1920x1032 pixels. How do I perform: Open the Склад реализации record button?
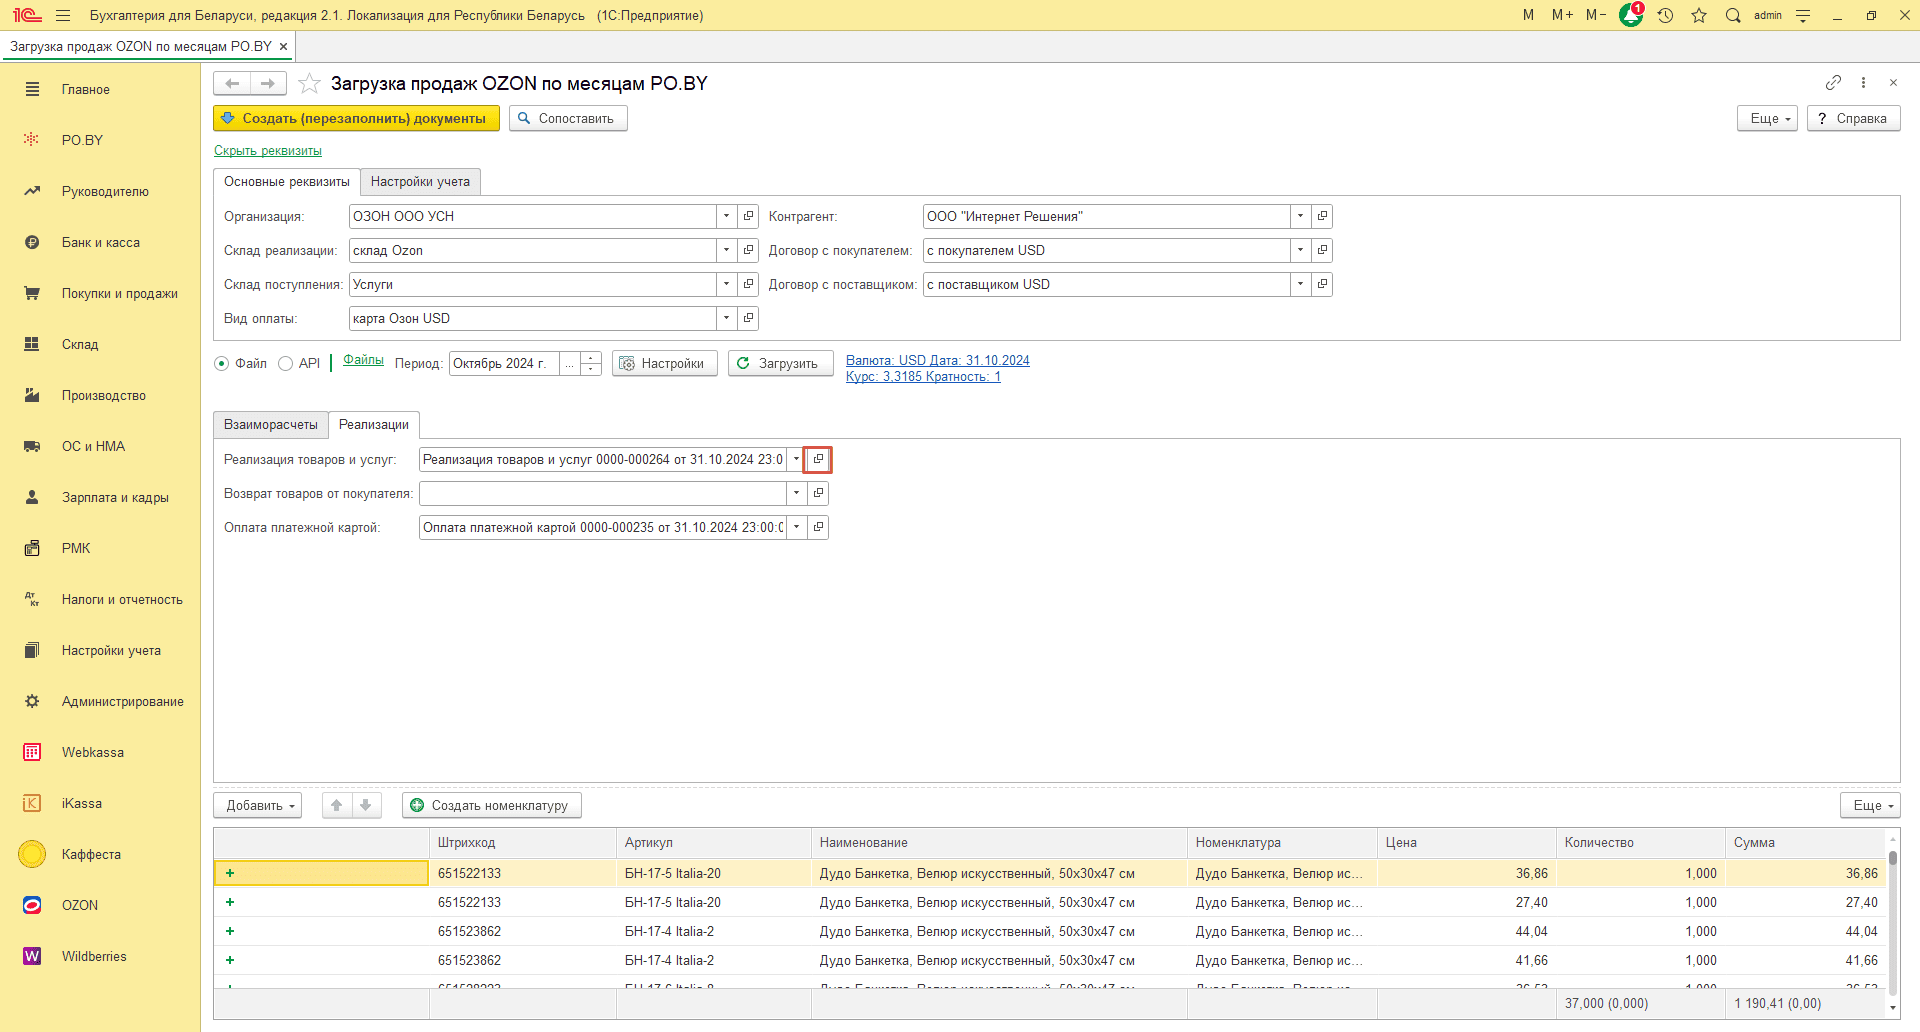coord(748,250)
